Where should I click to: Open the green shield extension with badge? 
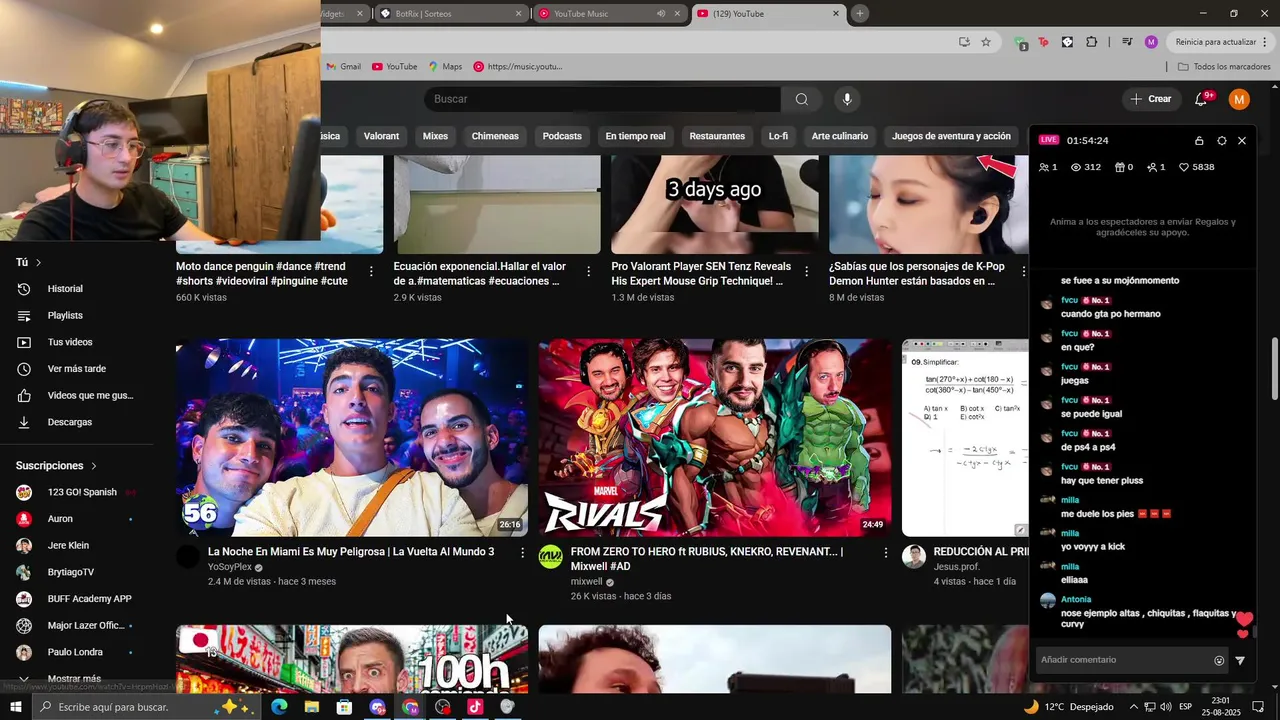click(1020, 43)
